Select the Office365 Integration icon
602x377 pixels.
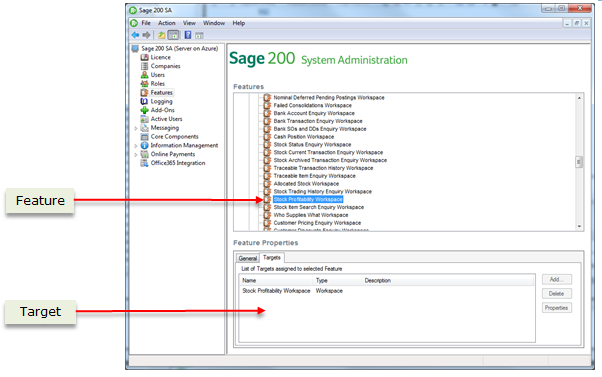pyautogui.click(x=144, y=163)
